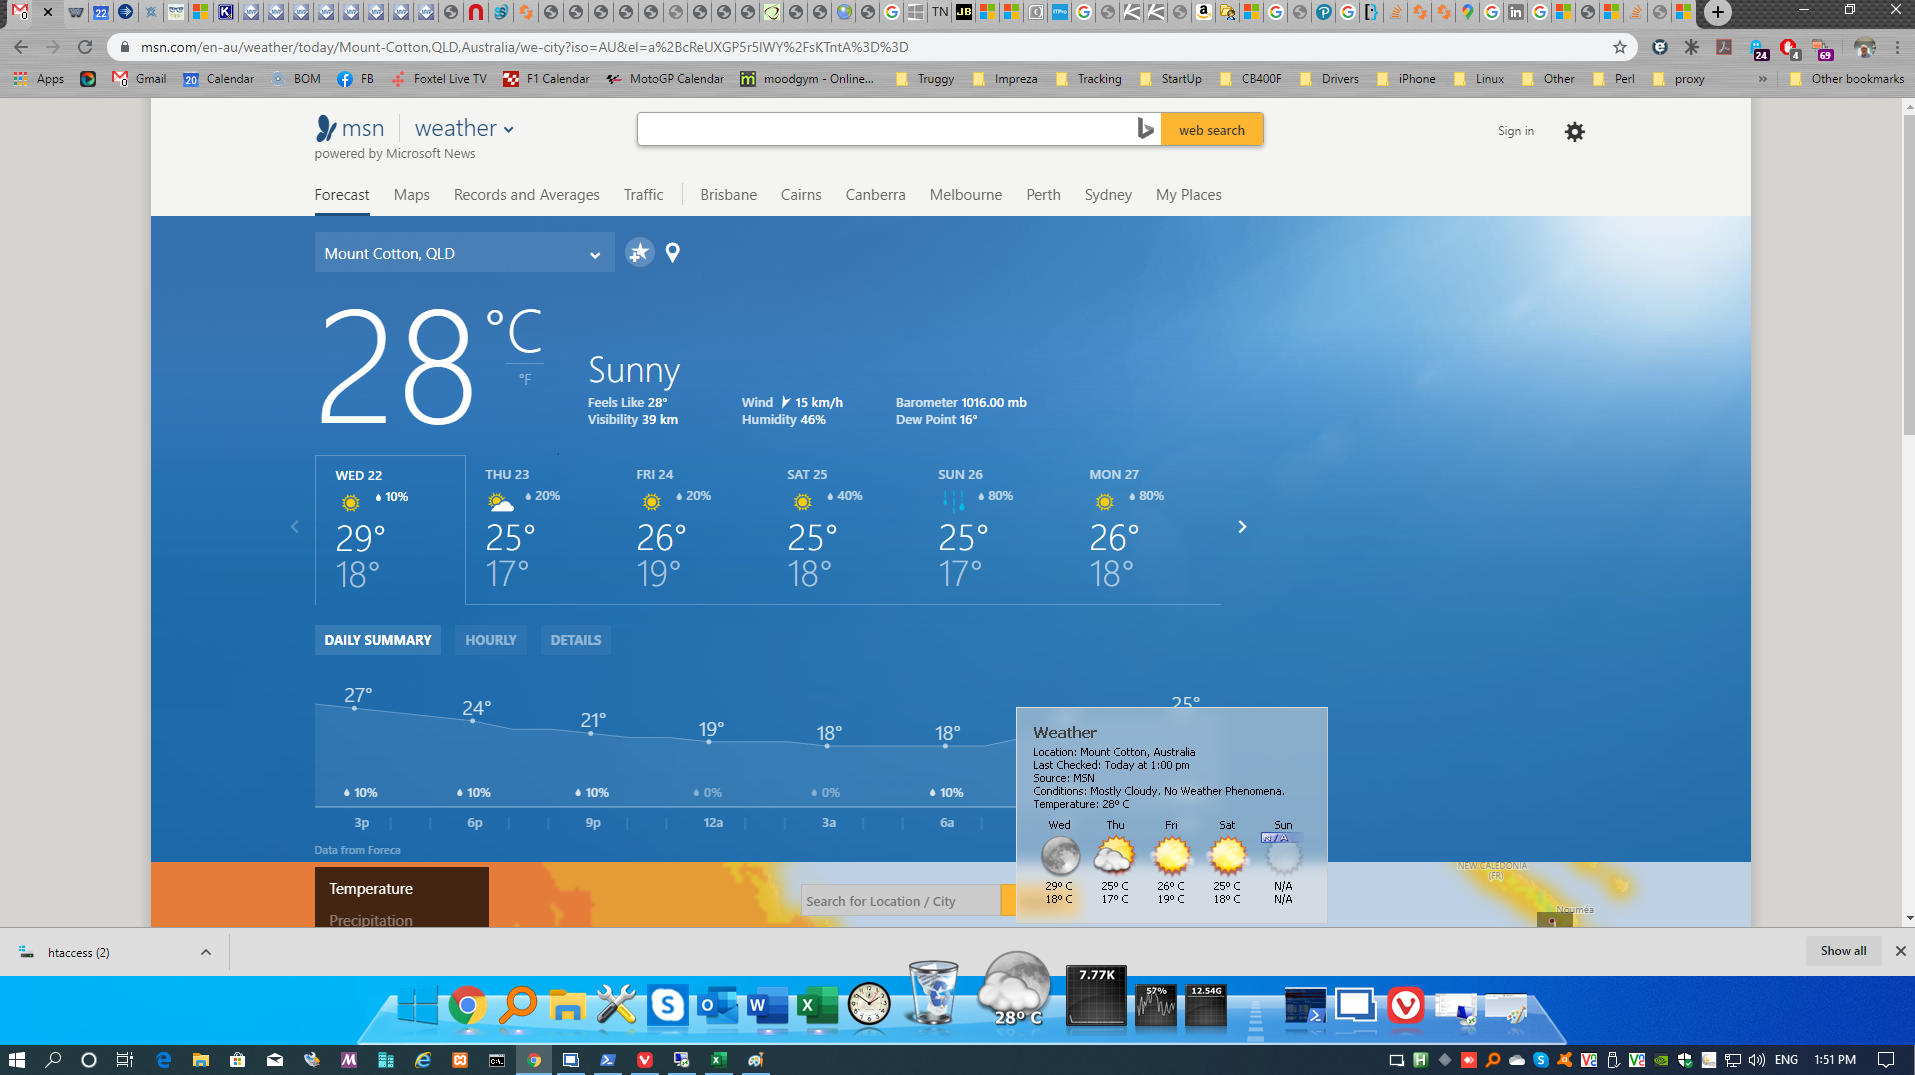Reload the page using the refresh icon
1915x1075 pixels.
point(85,47)
